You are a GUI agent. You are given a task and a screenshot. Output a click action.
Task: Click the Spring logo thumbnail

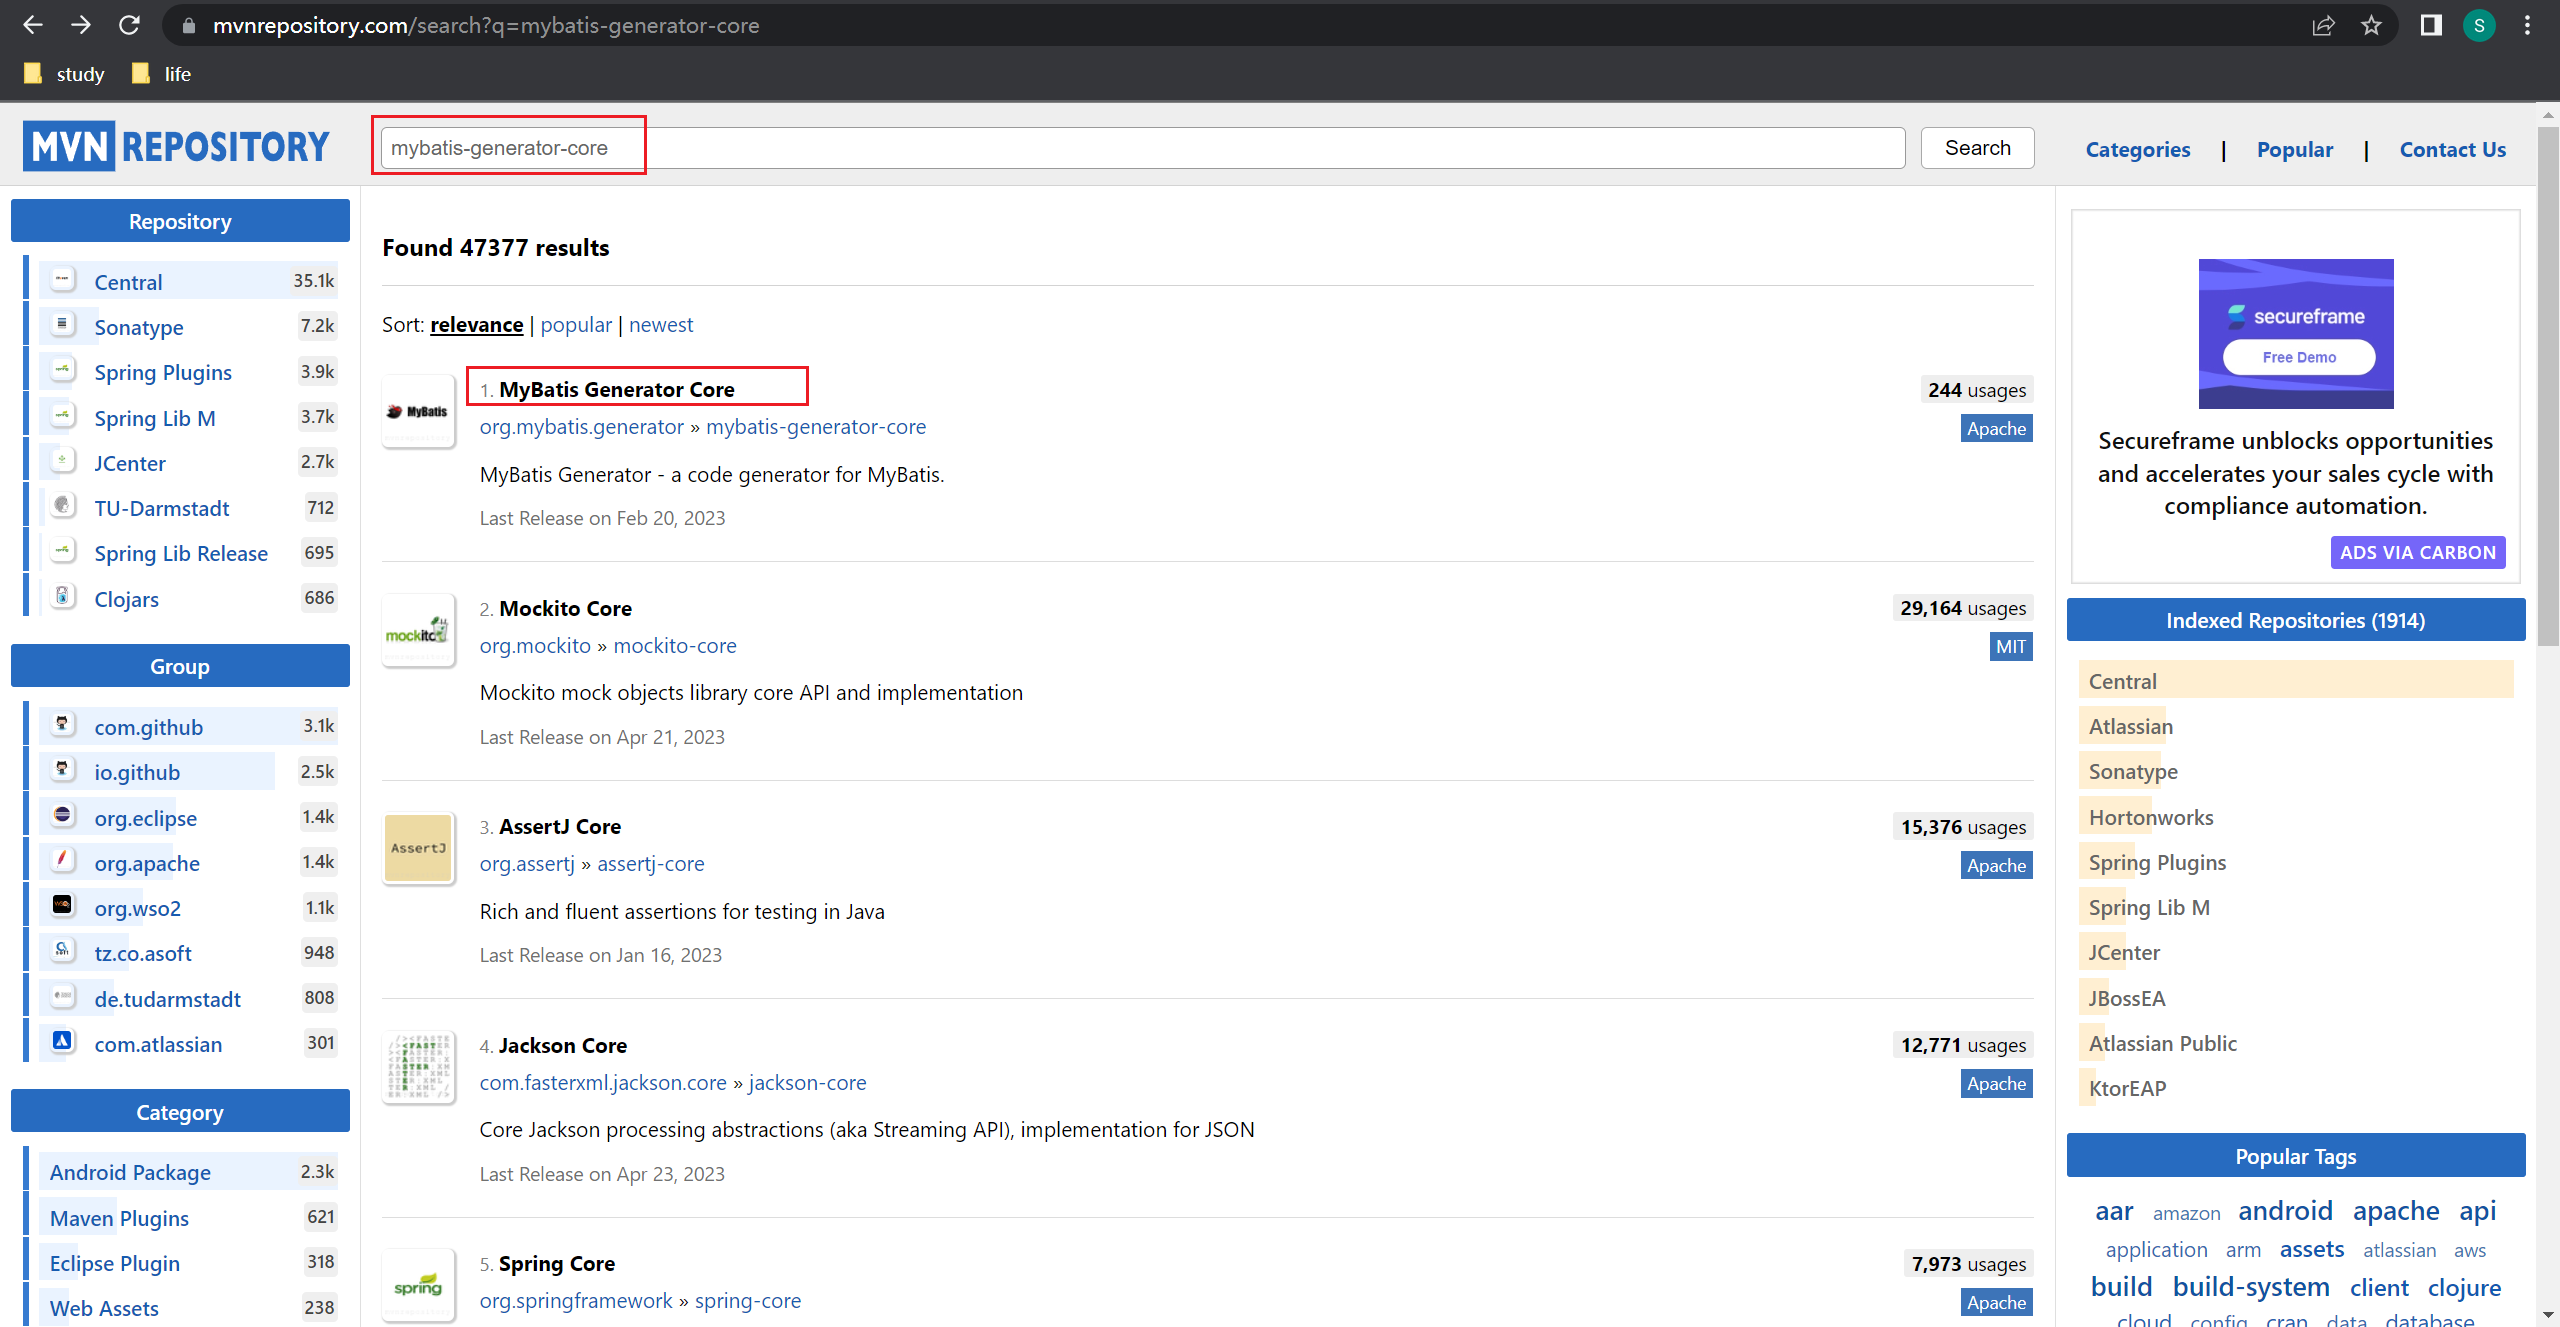point(419,1286)
